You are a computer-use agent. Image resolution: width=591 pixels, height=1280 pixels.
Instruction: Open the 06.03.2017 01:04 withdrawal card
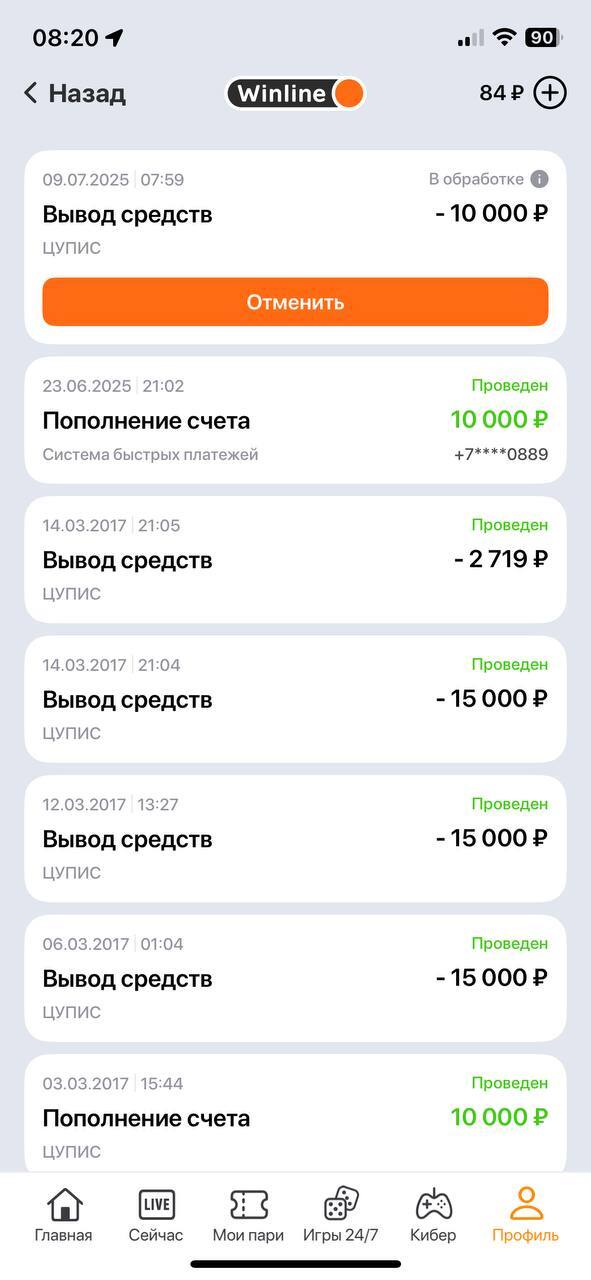pos(295,978)
